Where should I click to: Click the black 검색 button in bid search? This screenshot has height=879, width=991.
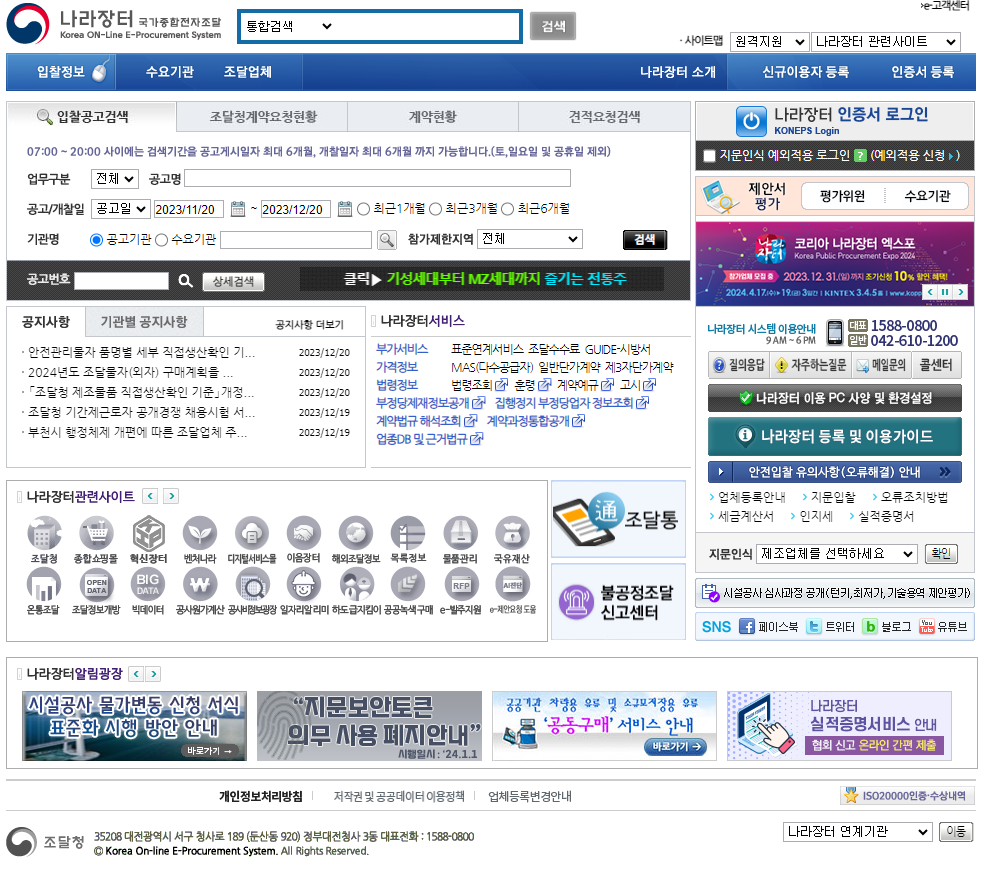tap(645, 239)
